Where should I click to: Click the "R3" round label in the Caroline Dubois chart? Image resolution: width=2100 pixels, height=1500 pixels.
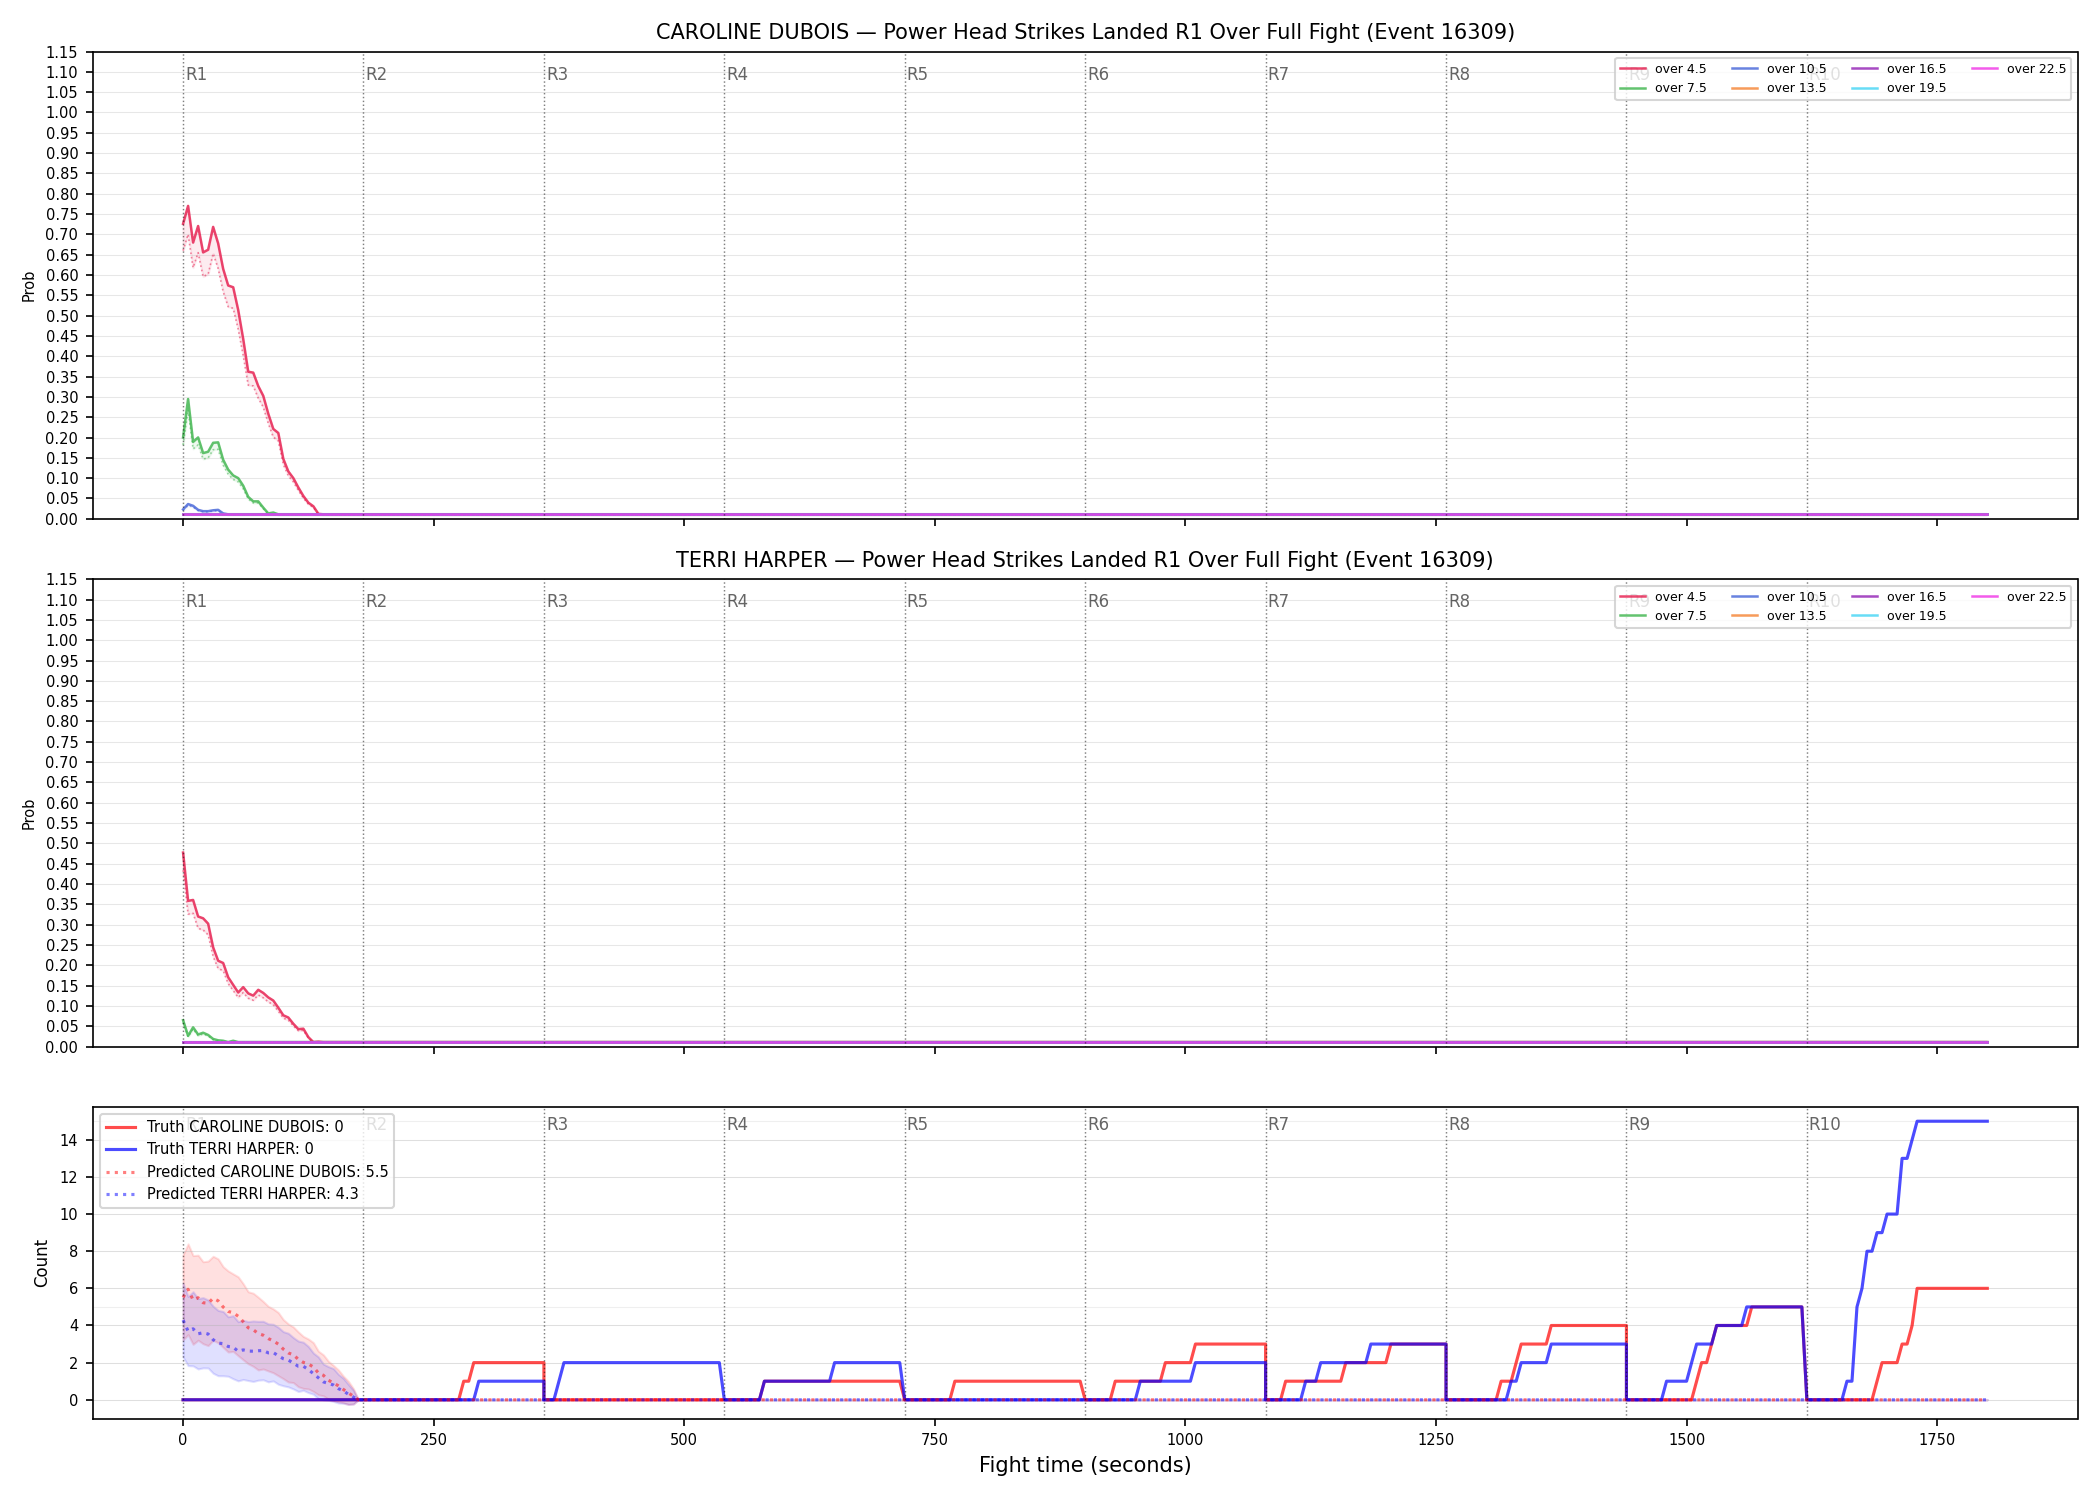tap(557, 74)
